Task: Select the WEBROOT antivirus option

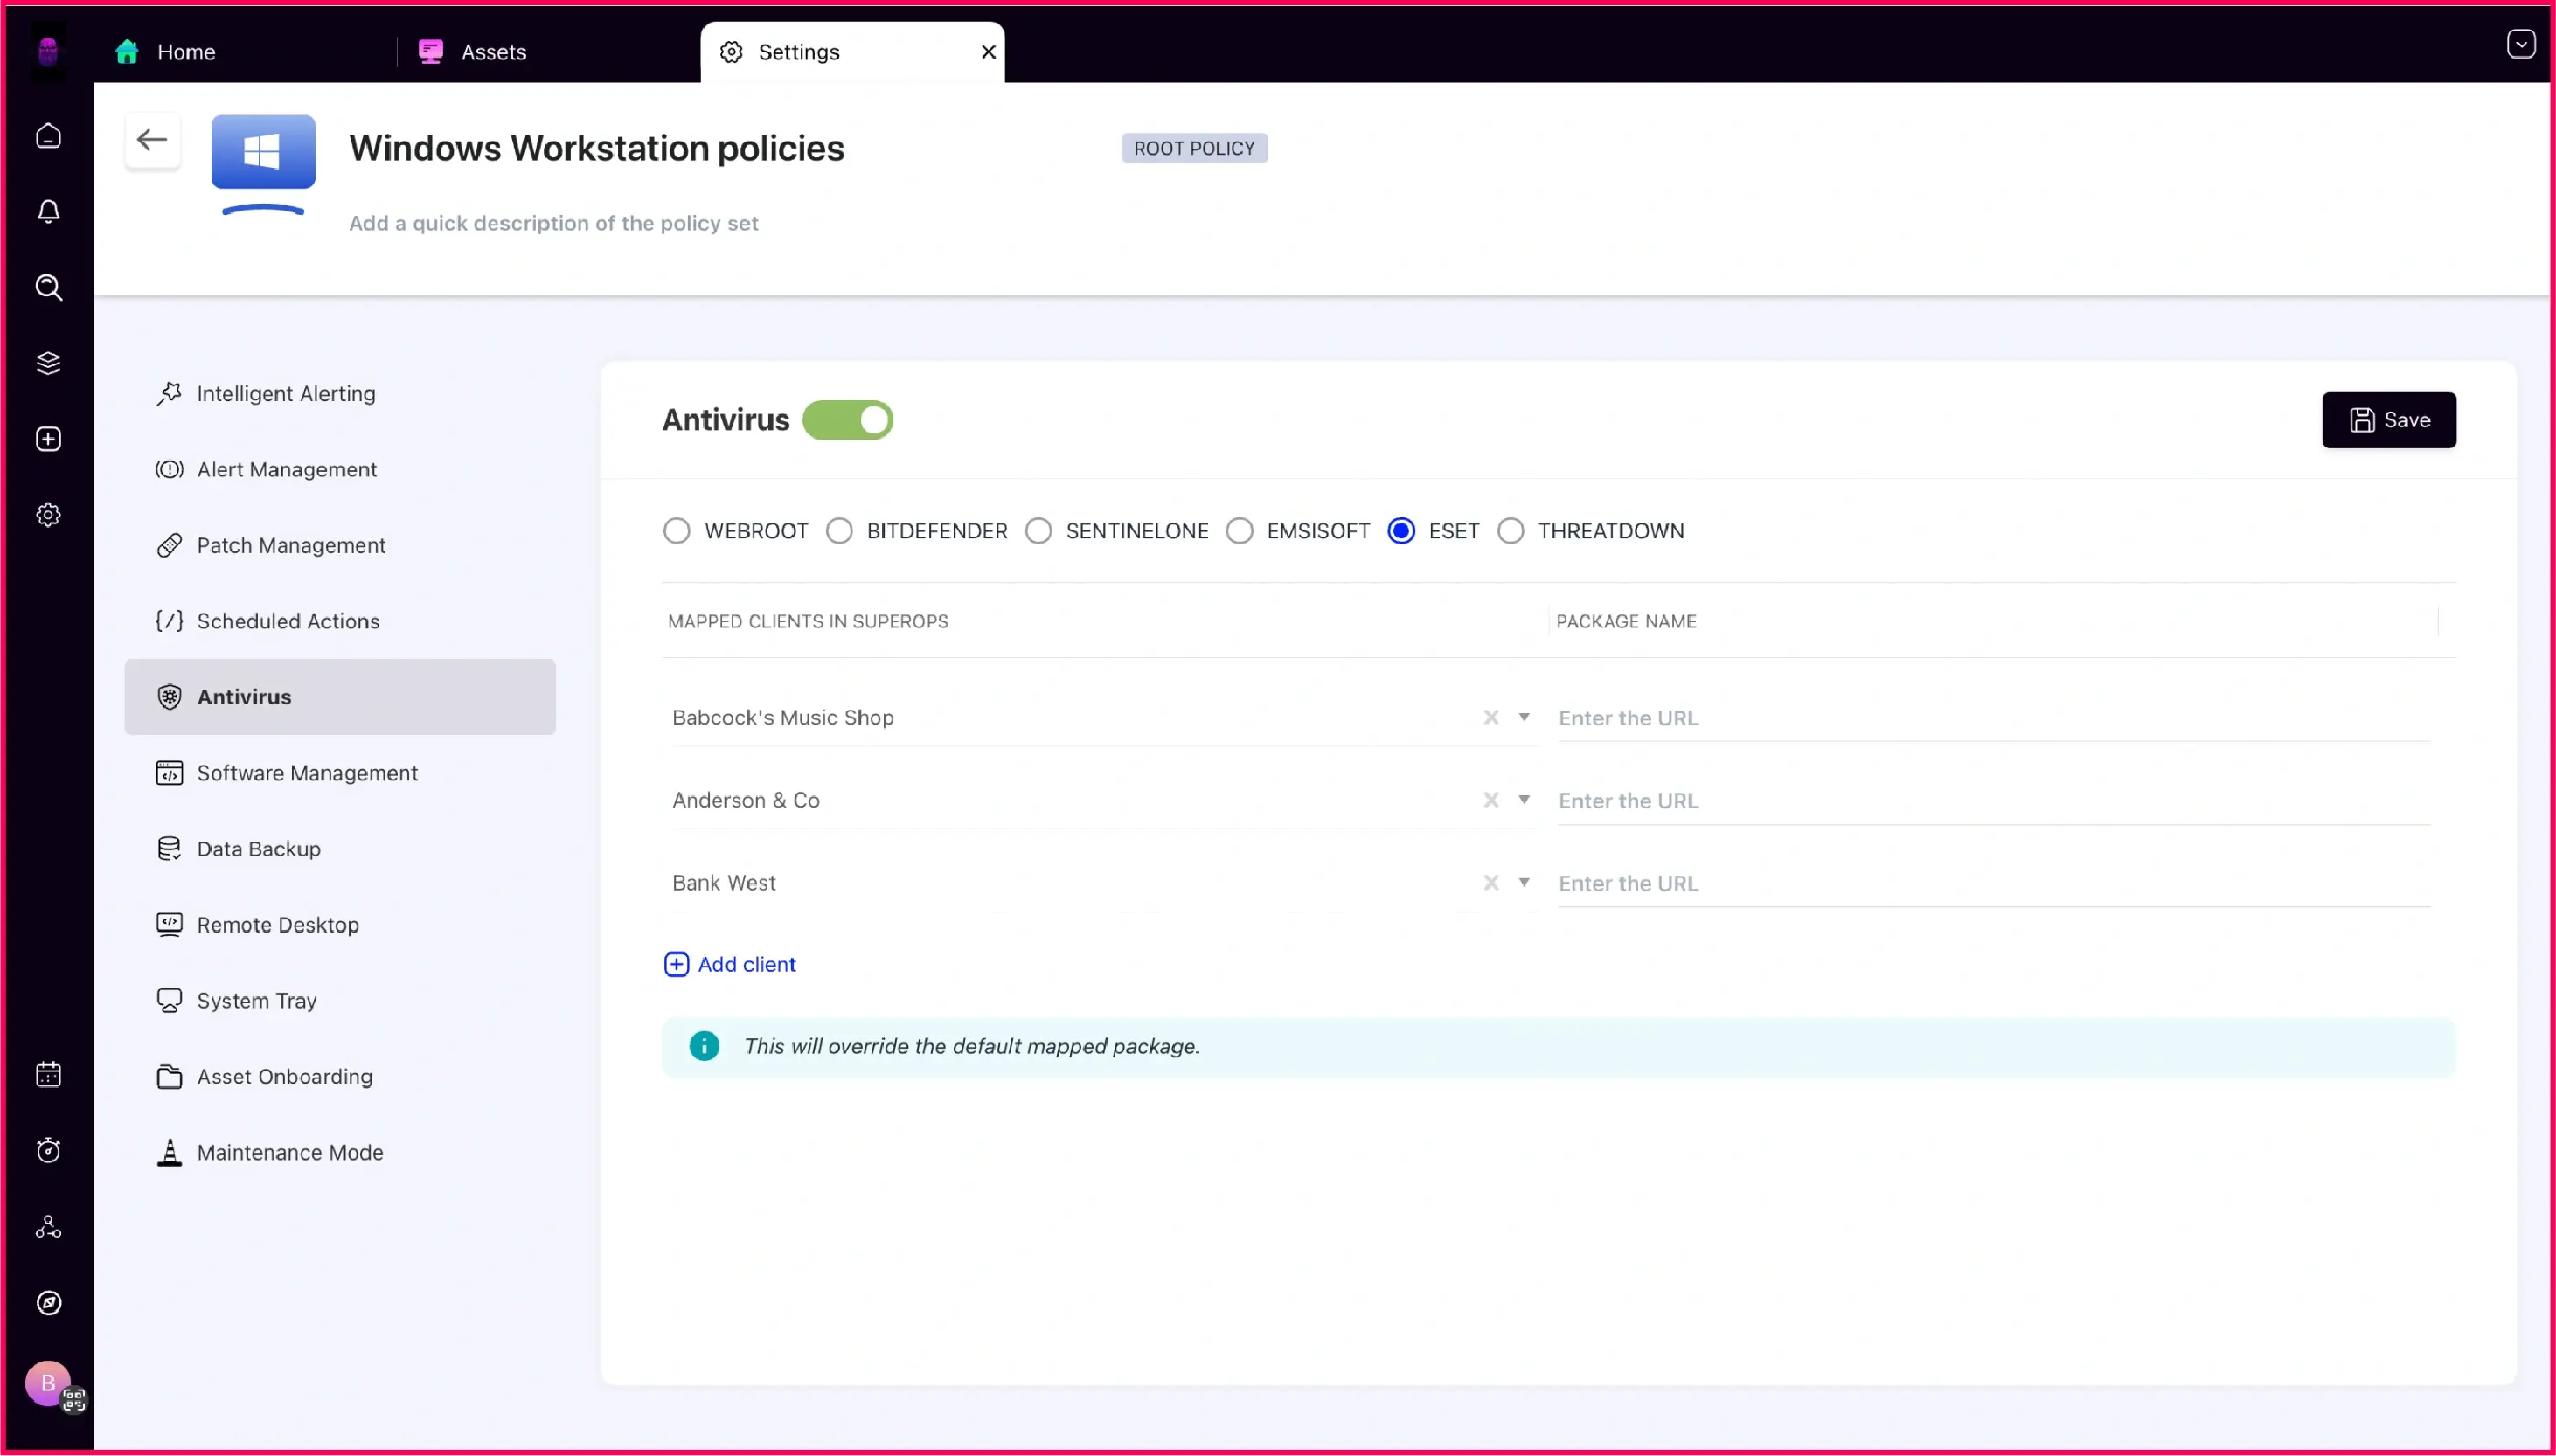Action: tap(677, 530)
